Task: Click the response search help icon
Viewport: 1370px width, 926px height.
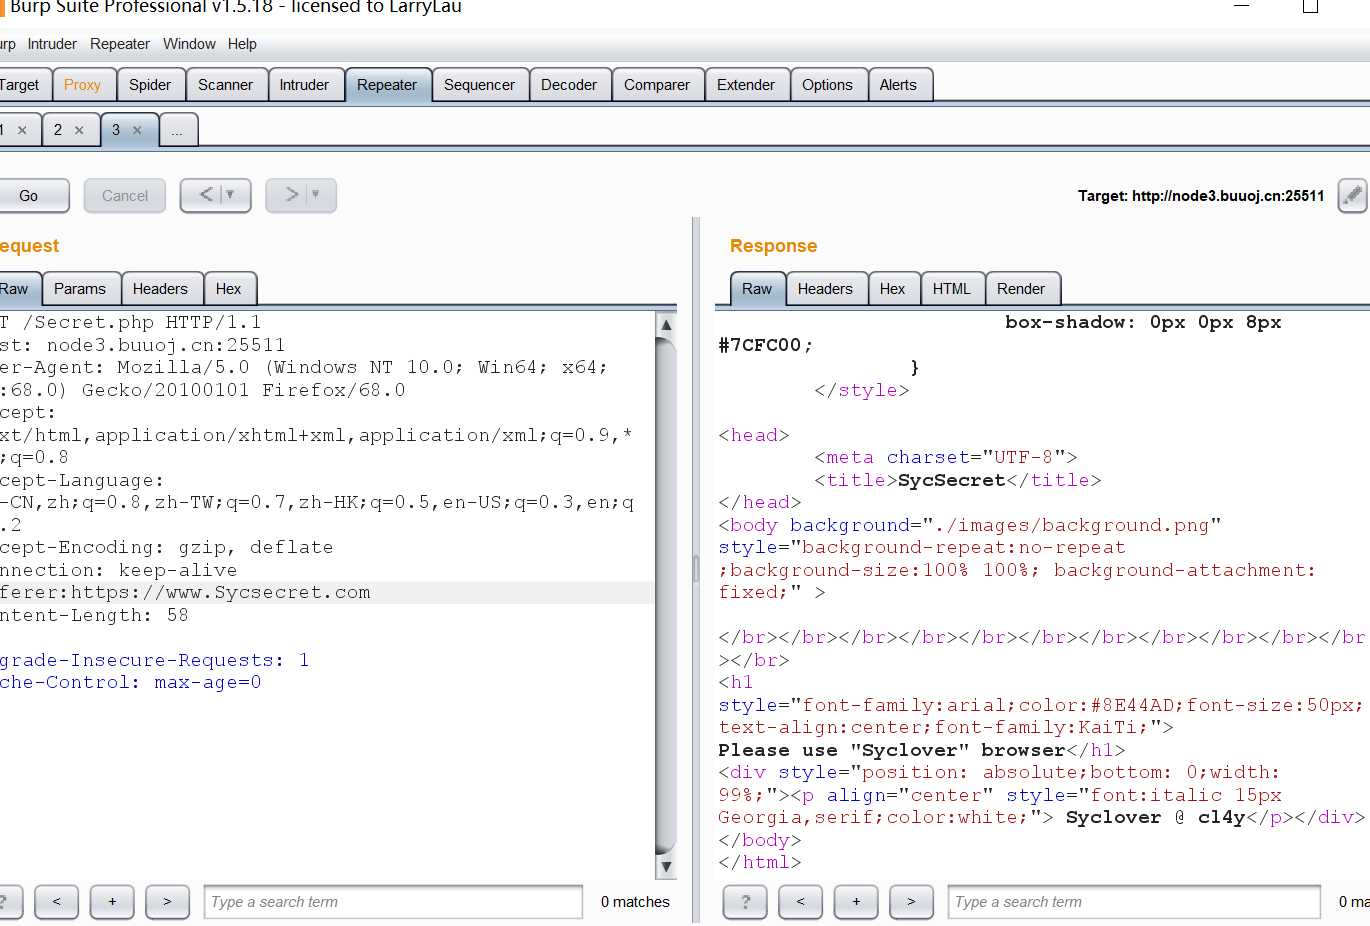Action: coord(745,901)
